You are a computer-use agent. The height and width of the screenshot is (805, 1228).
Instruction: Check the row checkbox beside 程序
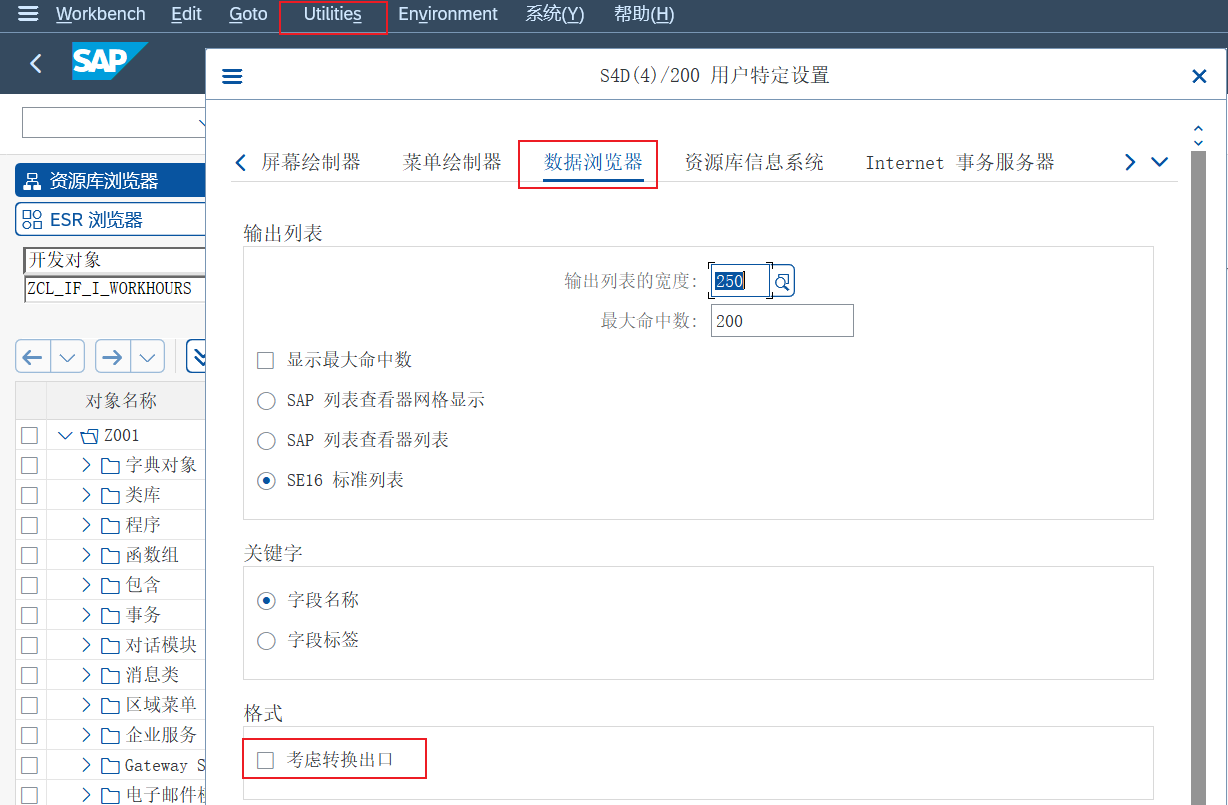pos(29,526)
